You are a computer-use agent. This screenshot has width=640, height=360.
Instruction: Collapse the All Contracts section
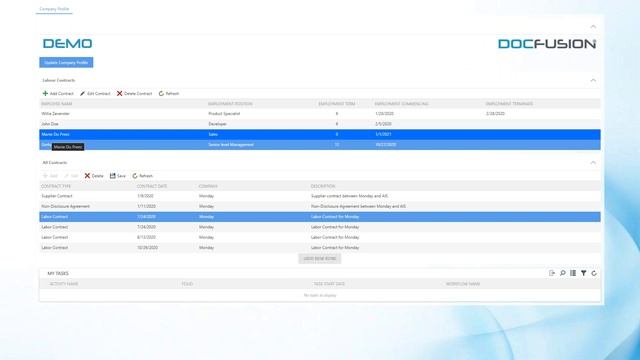(593, 162)
